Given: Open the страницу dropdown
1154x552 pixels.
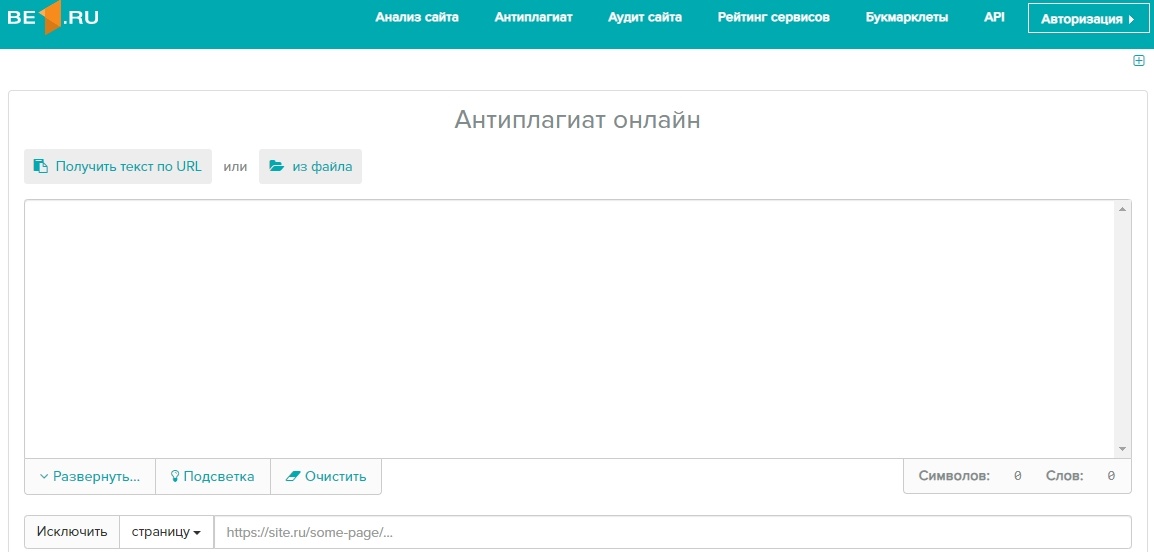Looking at the screenshot, I should coord(166,533).
